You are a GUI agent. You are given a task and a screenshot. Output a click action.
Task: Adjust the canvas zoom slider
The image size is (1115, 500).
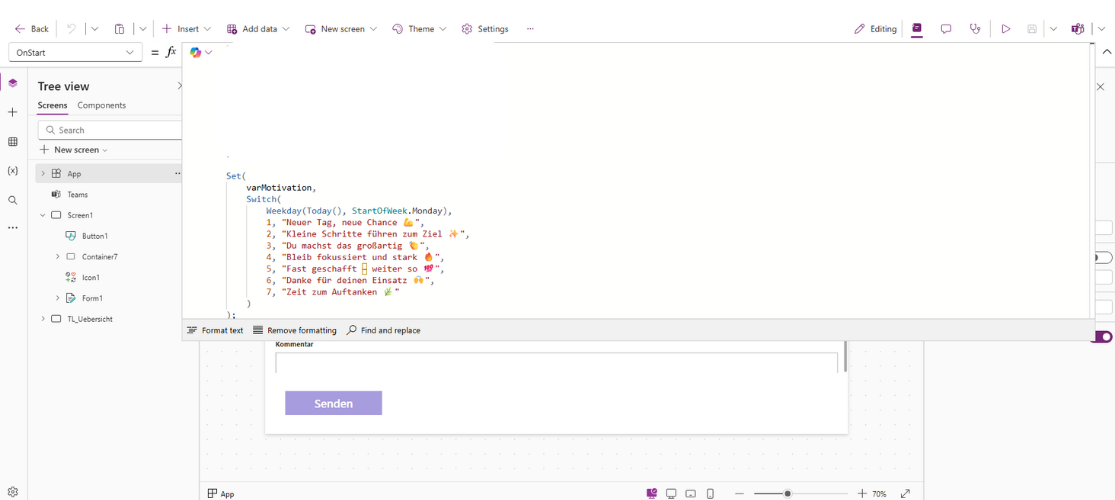point(788,494)
